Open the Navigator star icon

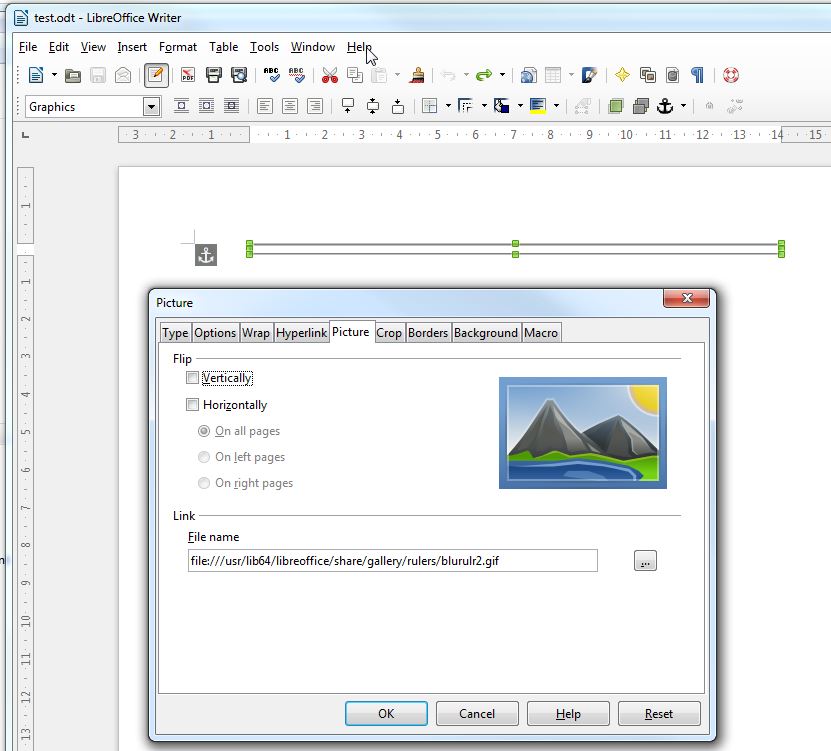621,75
